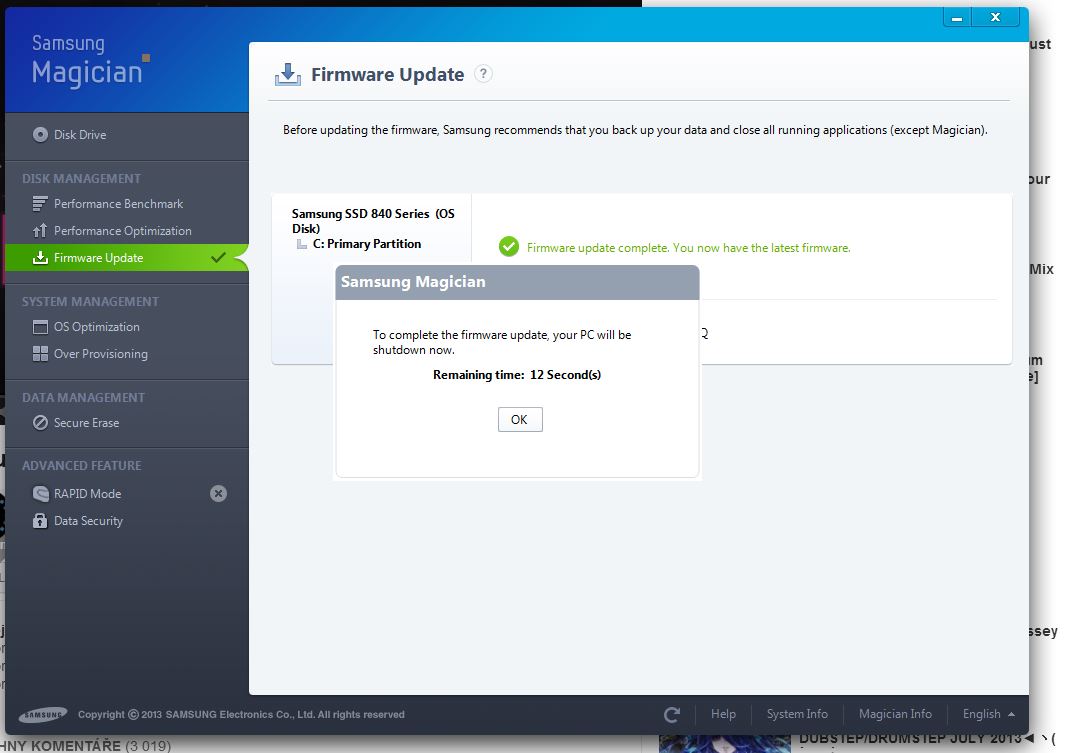Go to Performance Optimization
This screenshot has width=1082, height=753.
pos(123,231)
